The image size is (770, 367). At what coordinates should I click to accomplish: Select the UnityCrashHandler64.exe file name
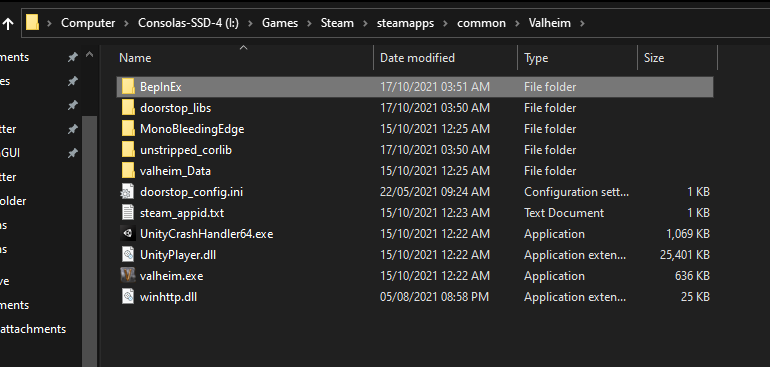coord(206,234)
